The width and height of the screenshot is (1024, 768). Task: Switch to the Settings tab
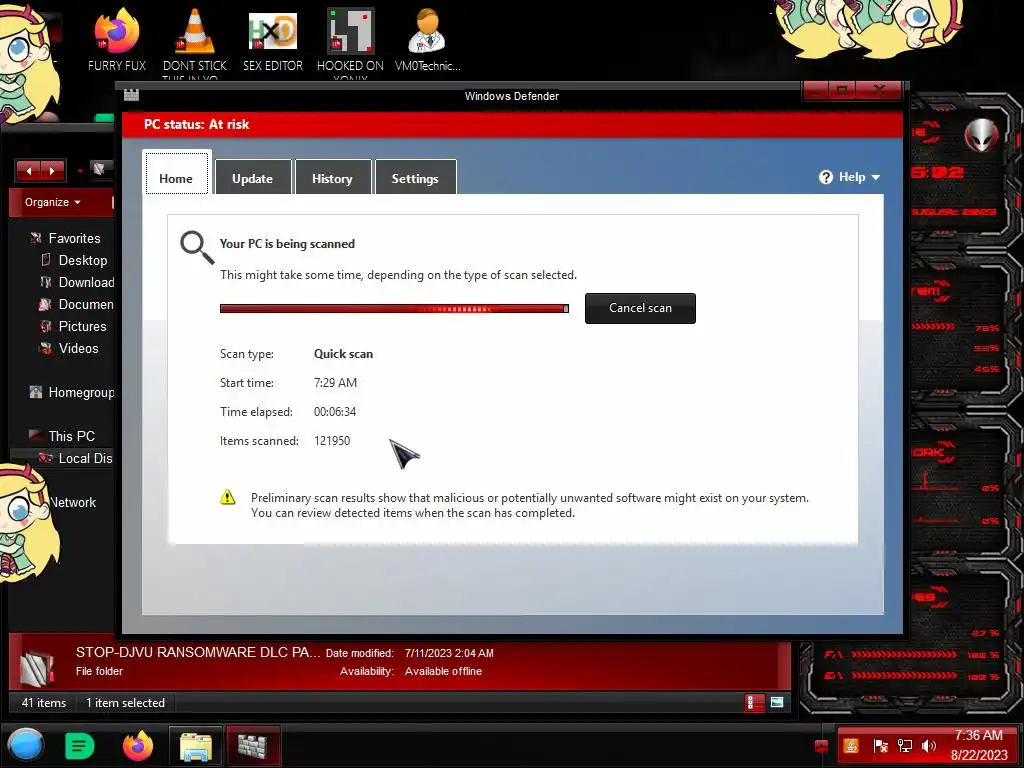click(x=415, y=177)
